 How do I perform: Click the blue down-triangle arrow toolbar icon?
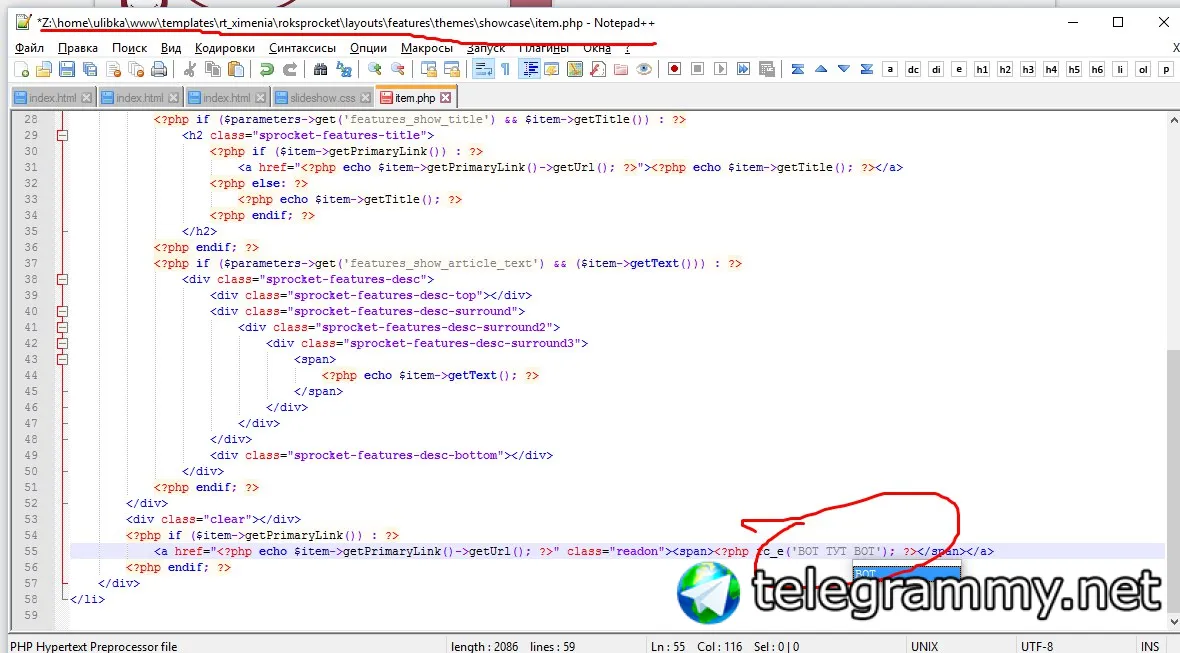click(844, 69)
